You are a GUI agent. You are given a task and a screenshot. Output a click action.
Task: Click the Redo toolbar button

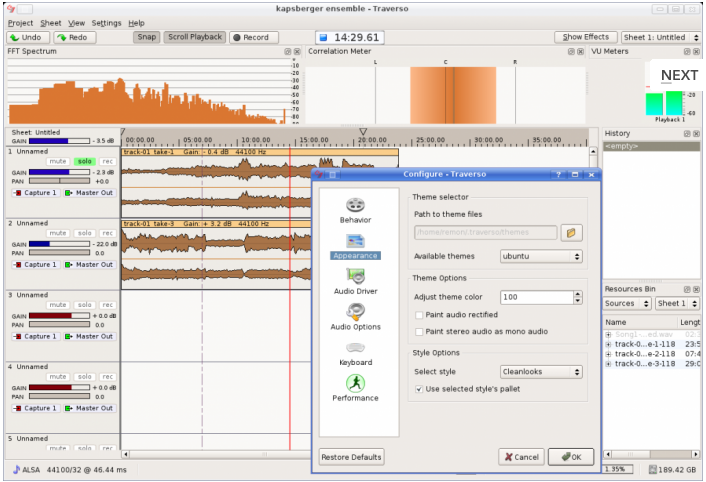point(75,37)
